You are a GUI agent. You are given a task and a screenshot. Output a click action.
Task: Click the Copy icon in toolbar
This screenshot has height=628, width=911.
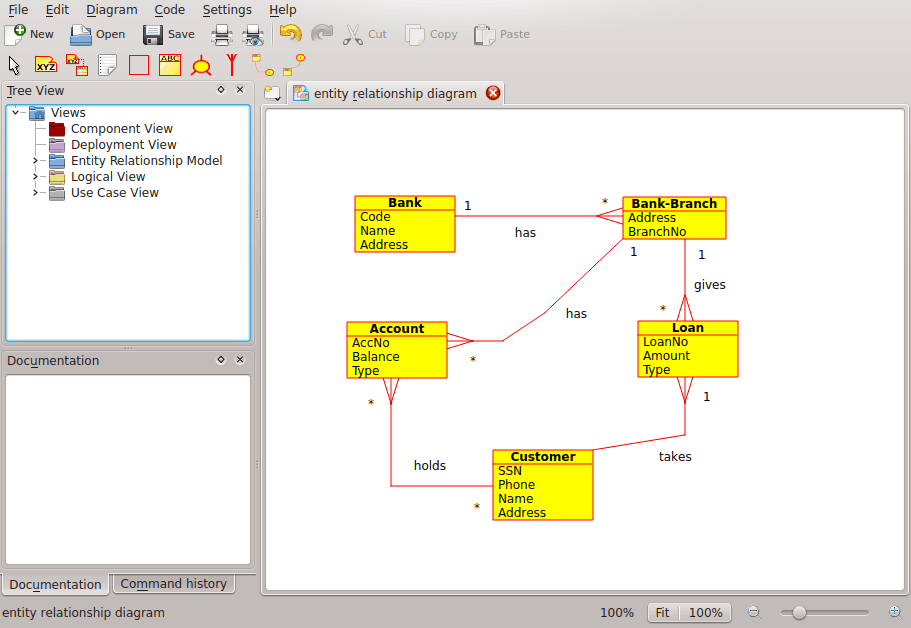(x=415, y=34)
